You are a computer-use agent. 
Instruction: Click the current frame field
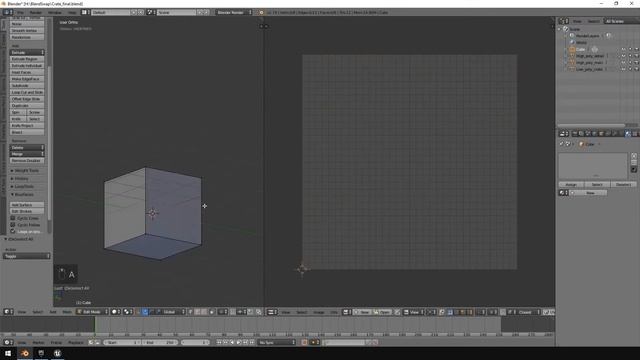[195, 342]
